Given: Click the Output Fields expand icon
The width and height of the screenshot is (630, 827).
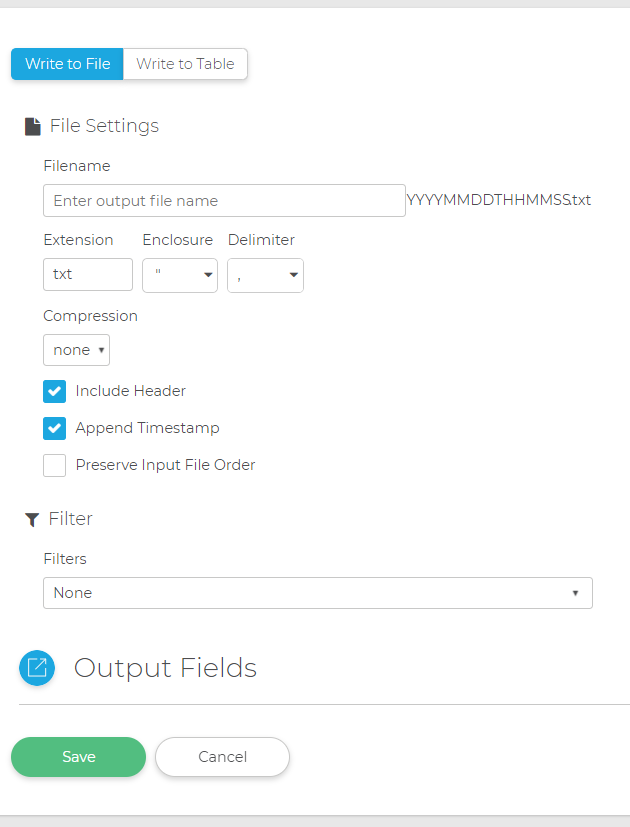Looking at the screenshot, I should (x=37, y=668).
